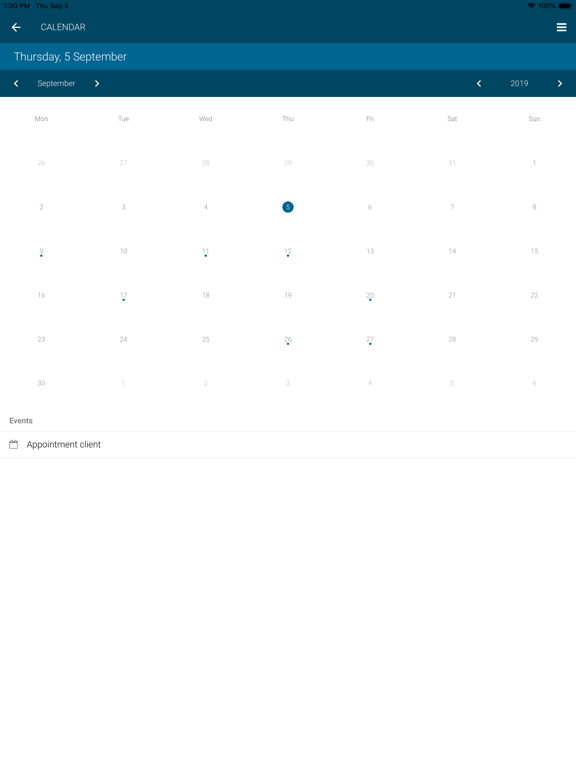Select day 16 Monday
The width and height of the screenshot is (576, 768).
[x=41, y=295]
